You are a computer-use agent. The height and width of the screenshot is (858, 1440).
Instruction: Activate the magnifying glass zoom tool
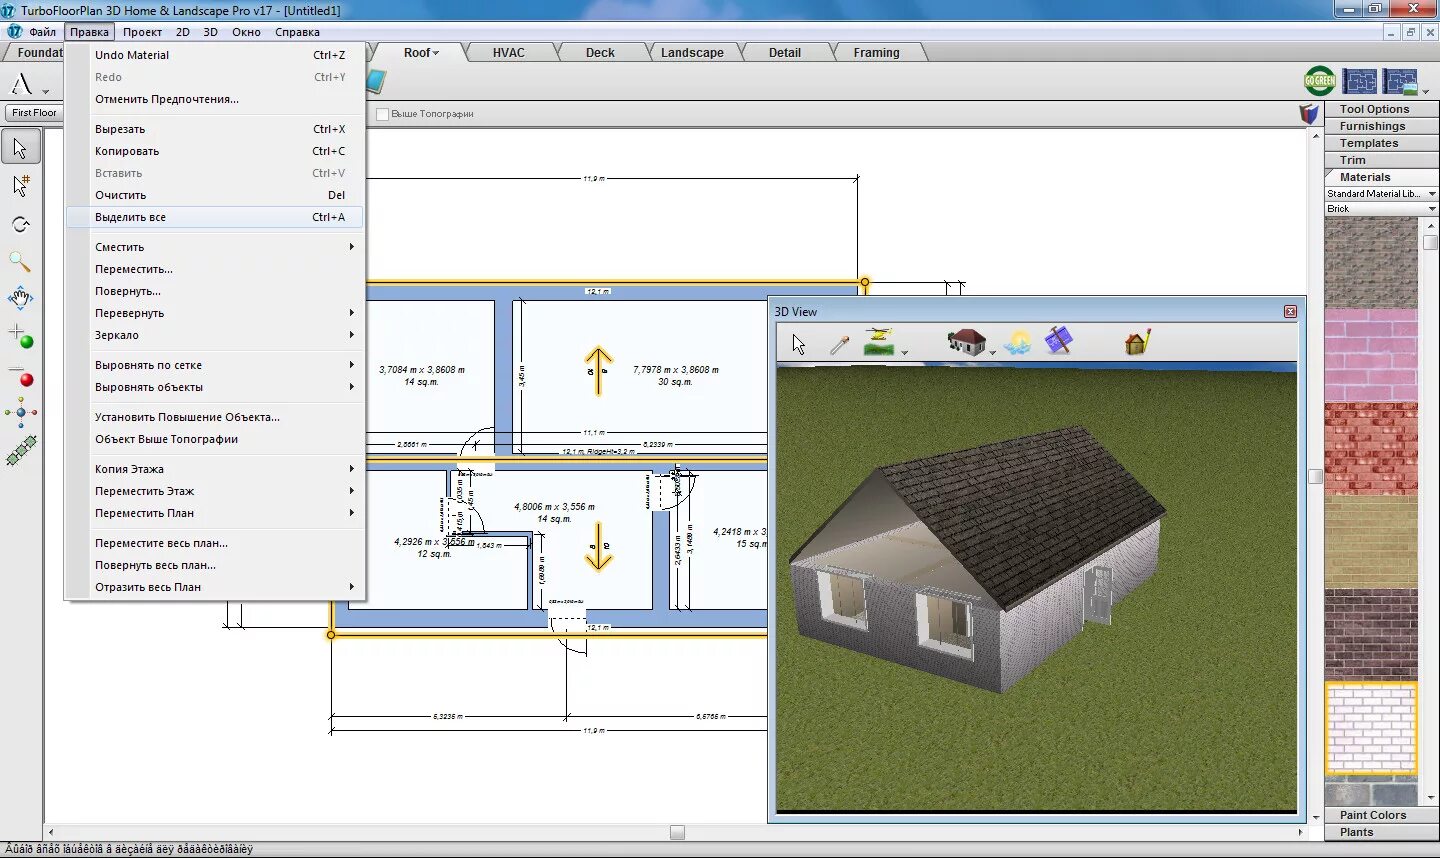pyautogui.click(x=20, y=262)
